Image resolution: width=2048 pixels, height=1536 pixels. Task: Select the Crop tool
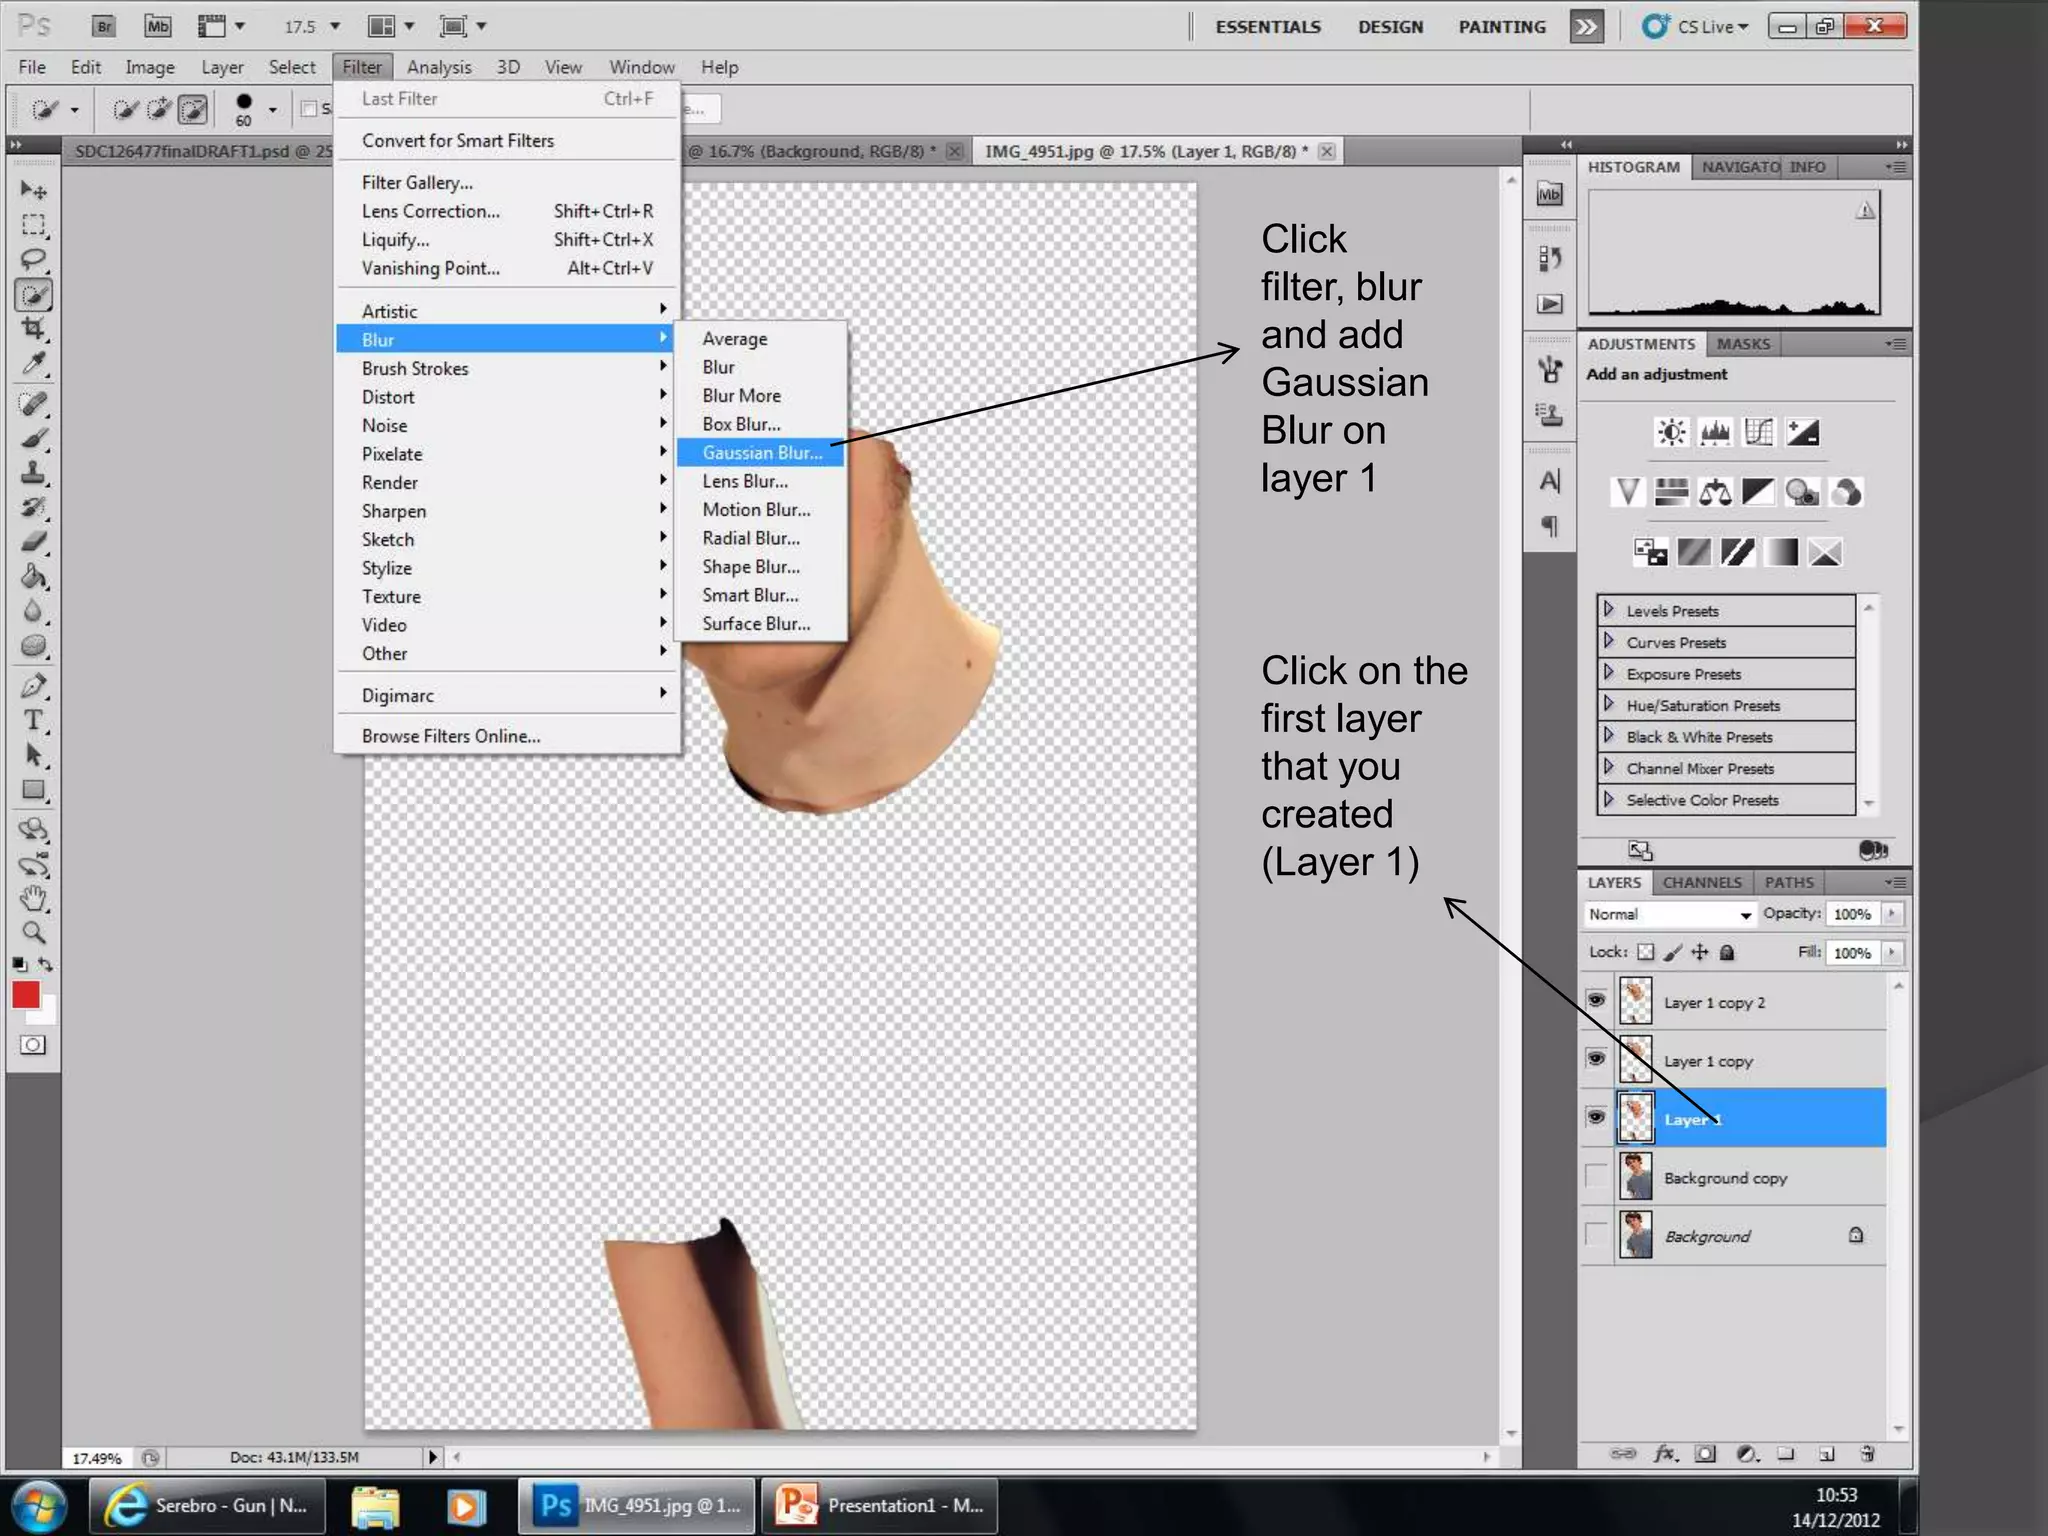tap(33, 329)
